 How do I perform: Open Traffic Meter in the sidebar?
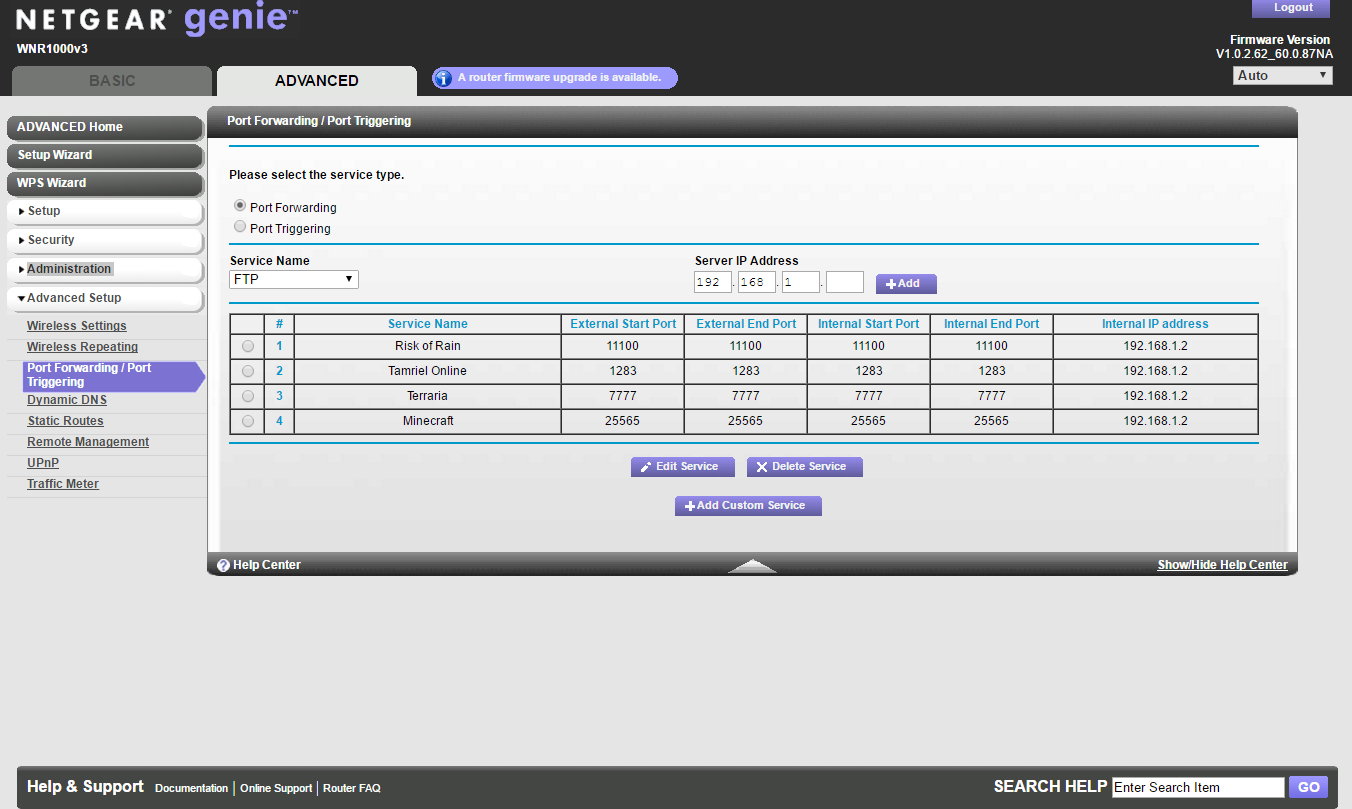[63, 484]
